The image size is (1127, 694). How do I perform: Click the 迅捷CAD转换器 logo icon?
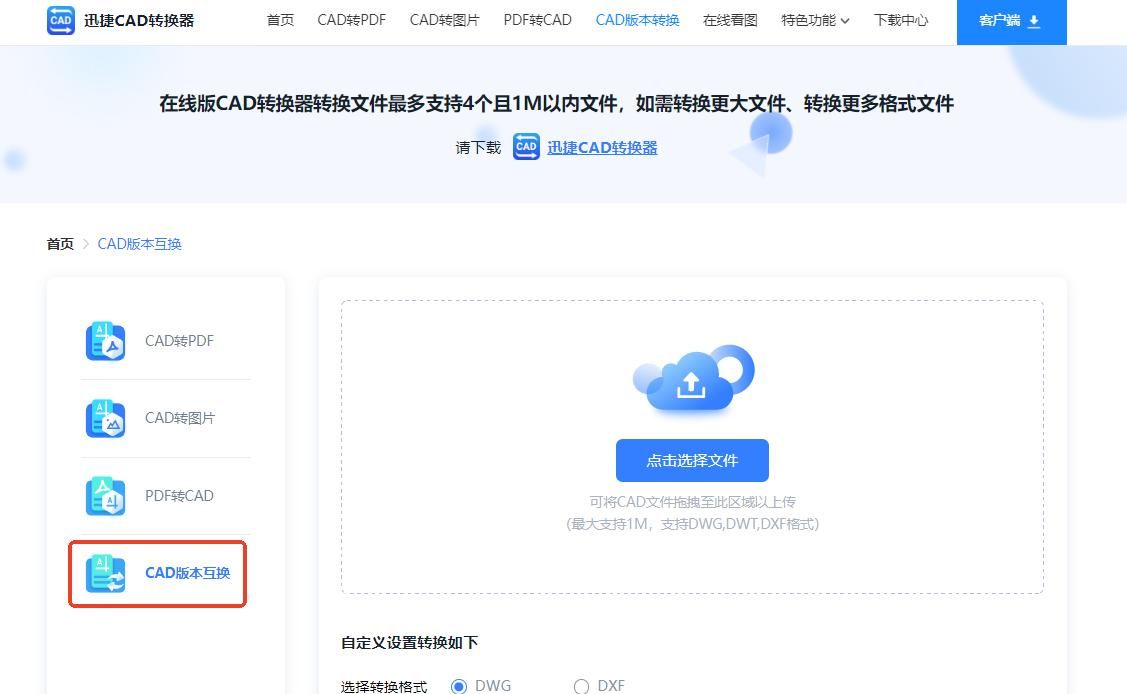pyautogui.click(x=59, y=20)
